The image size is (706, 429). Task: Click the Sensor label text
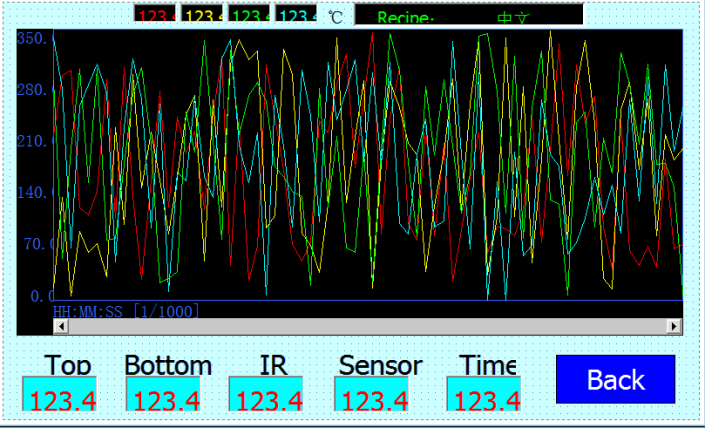[380, 365]
